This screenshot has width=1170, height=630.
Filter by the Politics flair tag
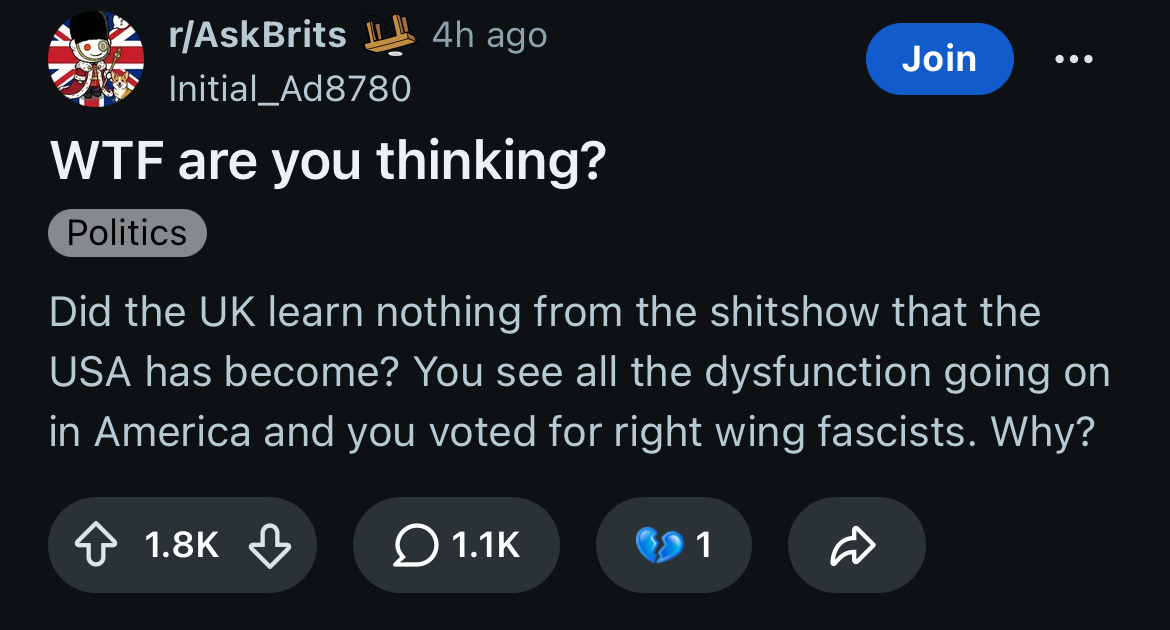point(127,233)
